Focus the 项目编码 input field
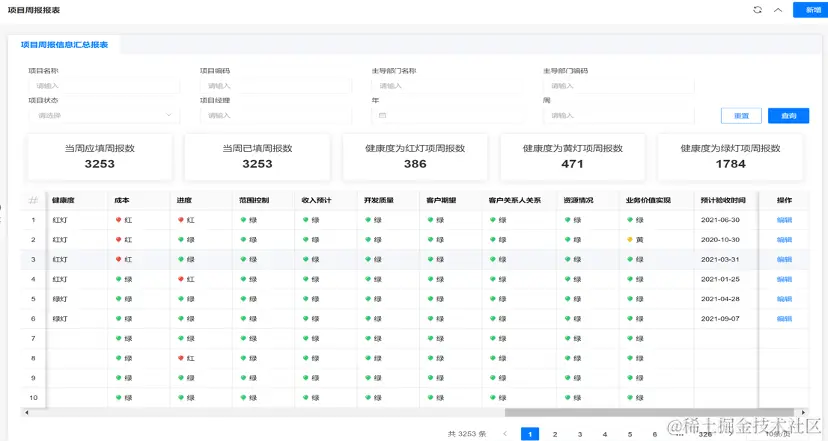 276,86
